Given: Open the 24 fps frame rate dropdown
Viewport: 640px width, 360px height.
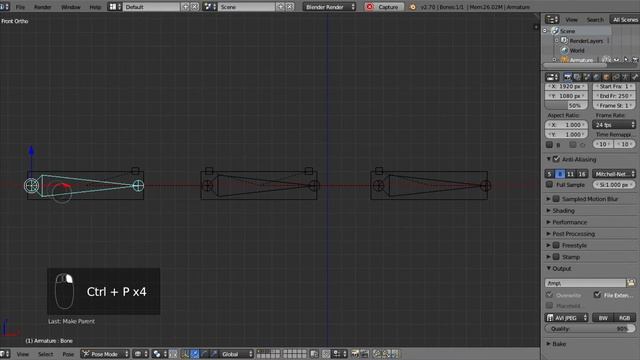Looking at the screenshot, I should point(614,124).
